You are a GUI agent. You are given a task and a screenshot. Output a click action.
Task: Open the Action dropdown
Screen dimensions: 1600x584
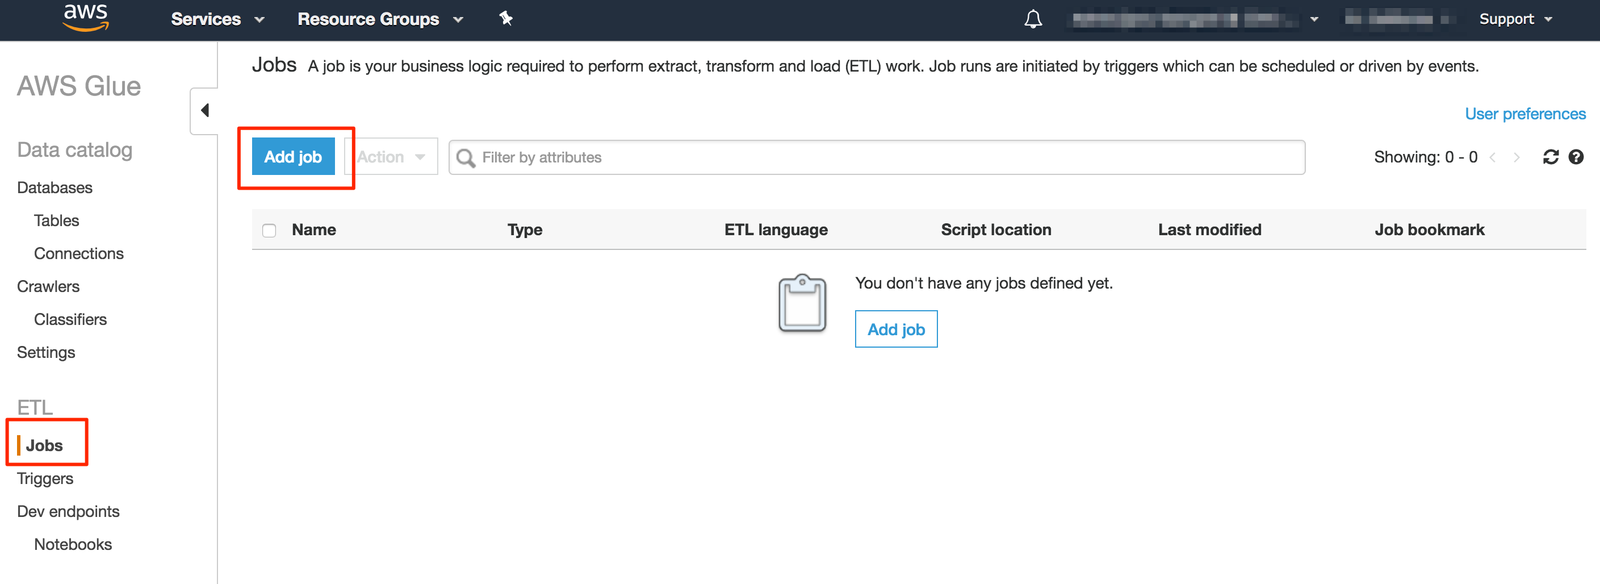391,157
